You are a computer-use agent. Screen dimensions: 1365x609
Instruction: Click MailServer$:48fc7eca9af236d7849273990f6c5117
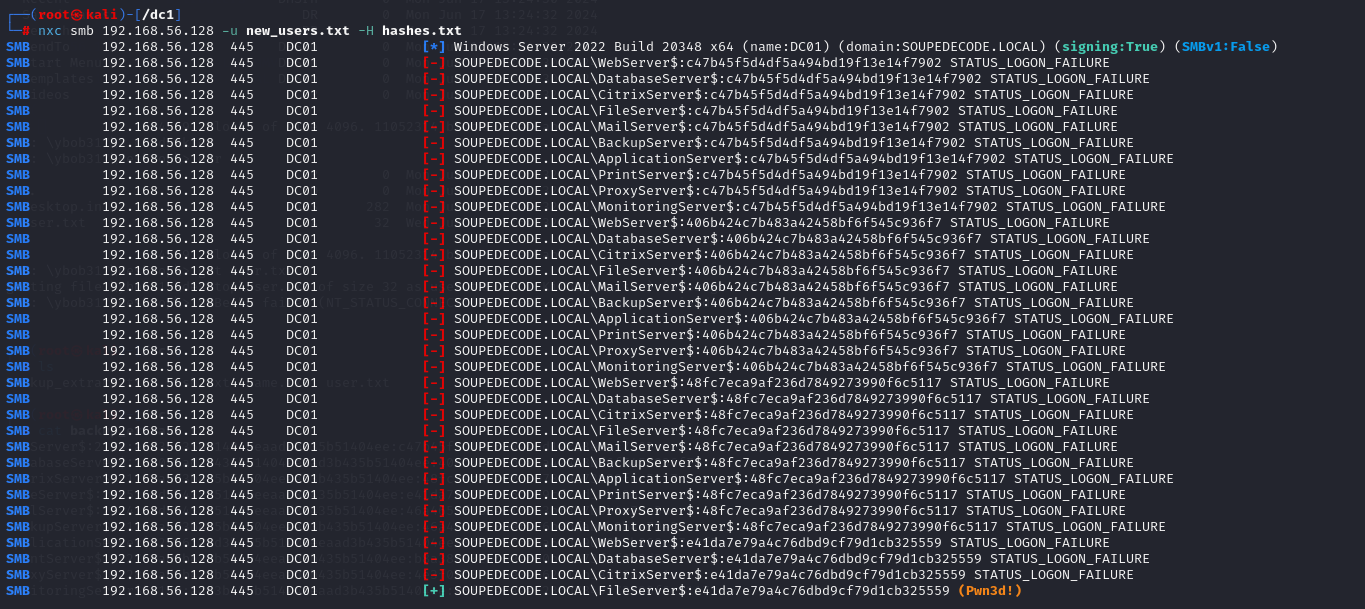click(774, 447)
